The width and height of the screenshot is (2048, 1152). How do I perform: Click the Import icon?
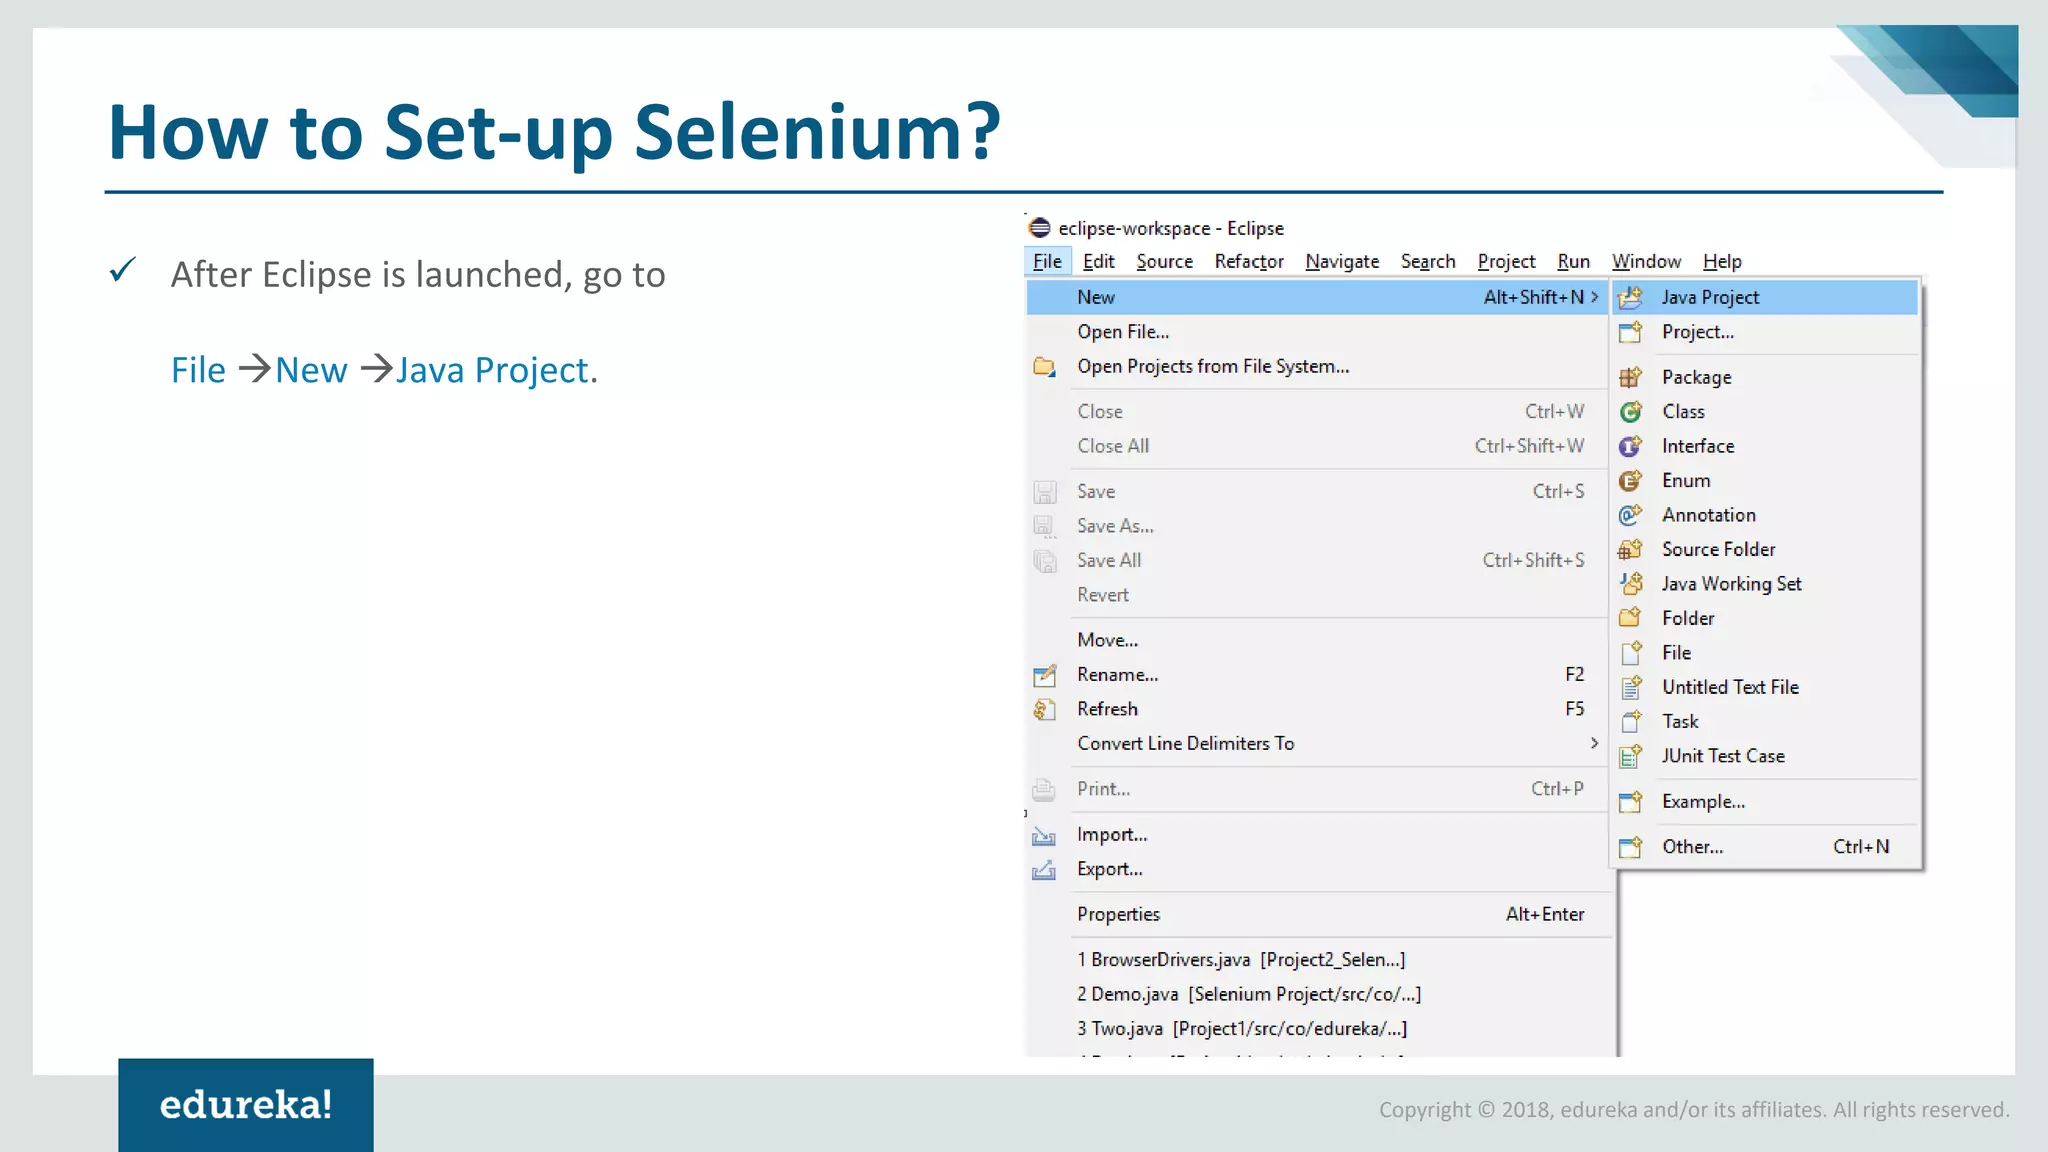coord(1044,835)
